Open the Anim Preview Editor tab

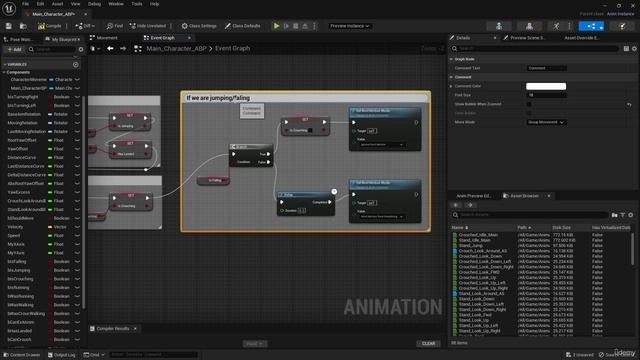[x=473, y=196]
